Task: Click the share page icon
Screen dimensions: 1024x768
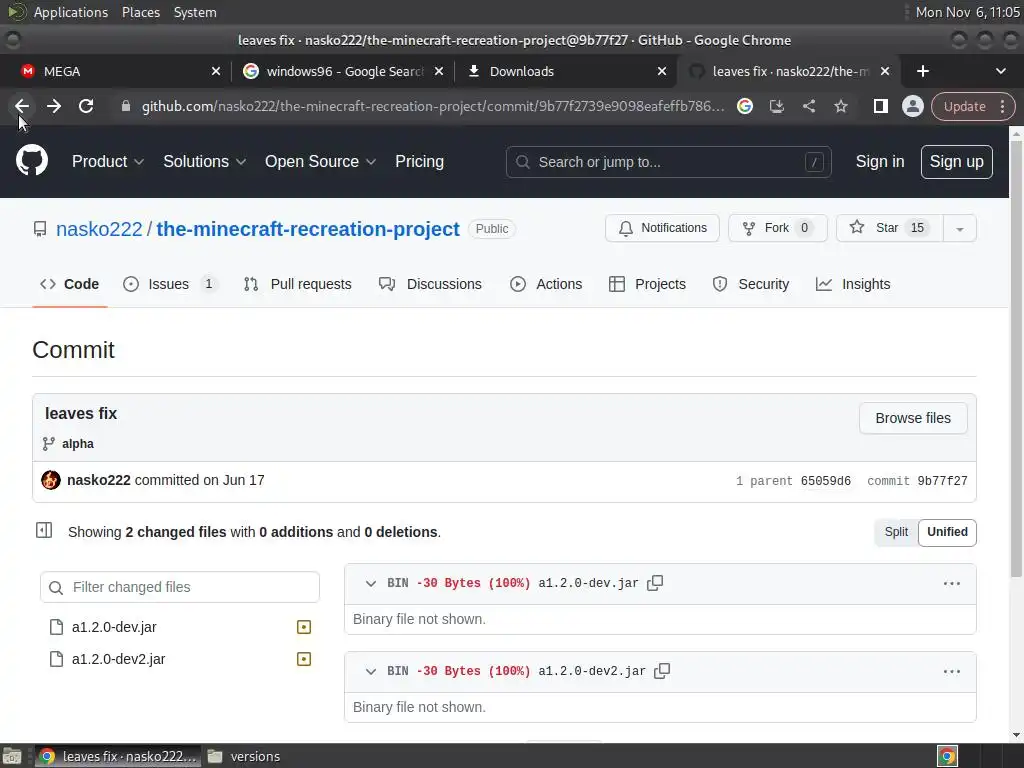Action: tap(808, 106)
